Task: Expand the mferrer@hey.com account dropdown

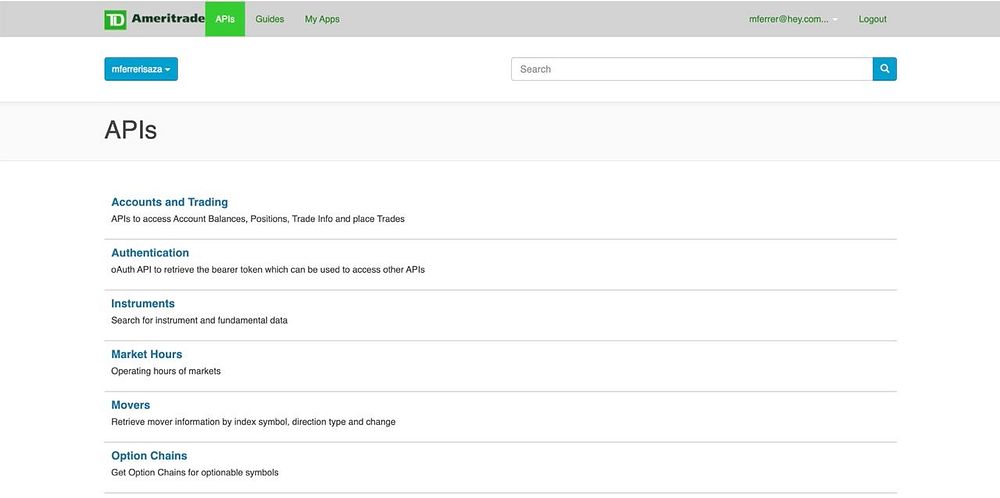Action: click(x=793, y=19)
